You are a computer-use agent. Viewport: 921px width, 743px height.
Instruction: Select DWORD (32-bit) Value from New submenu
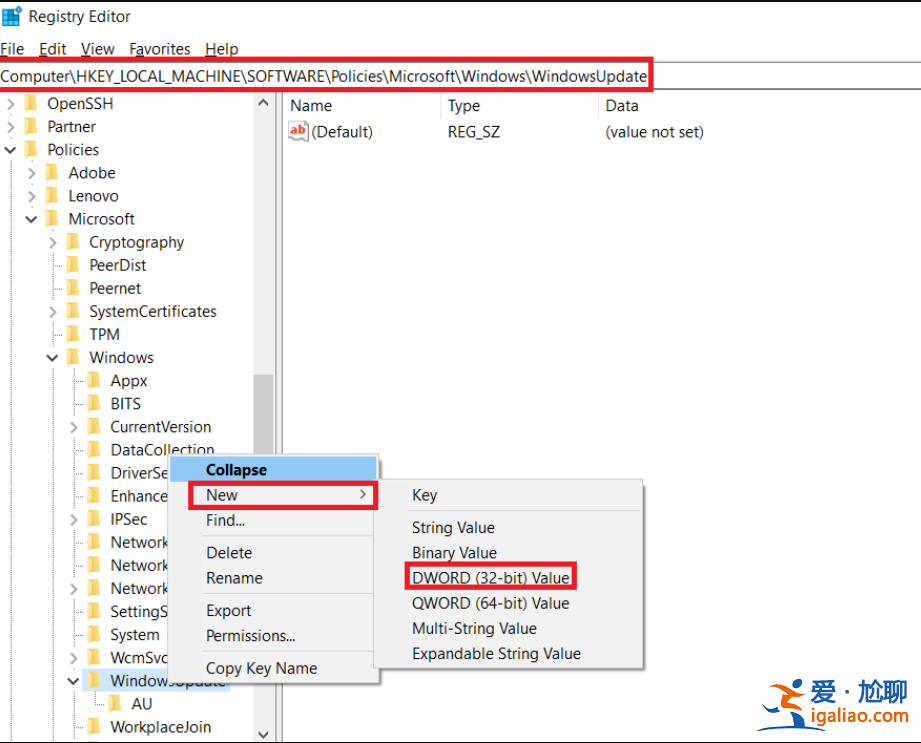coord(489,576)
